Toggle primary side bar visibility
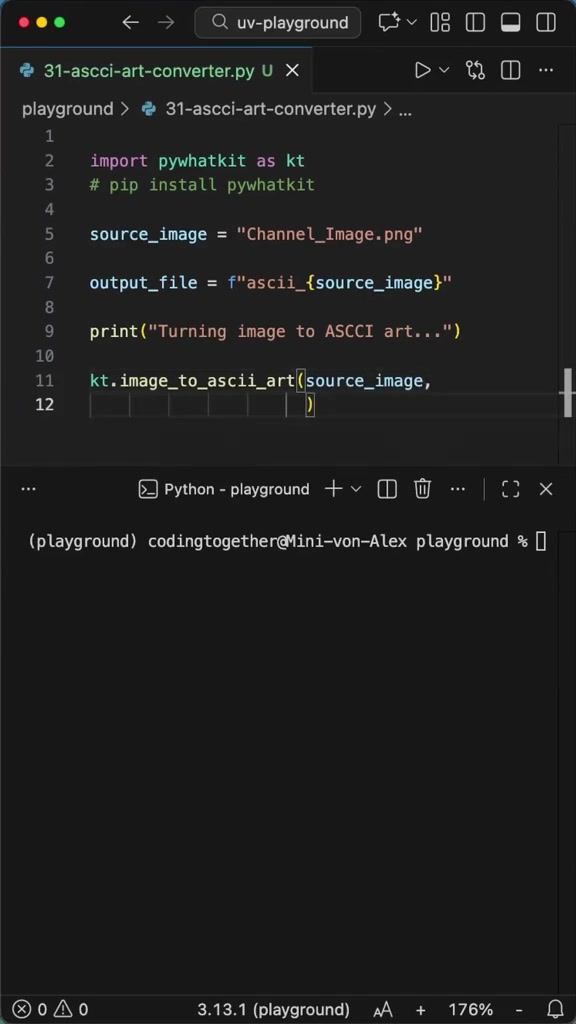This screenshot has width=576, height=1024. (x=475, y=22)
